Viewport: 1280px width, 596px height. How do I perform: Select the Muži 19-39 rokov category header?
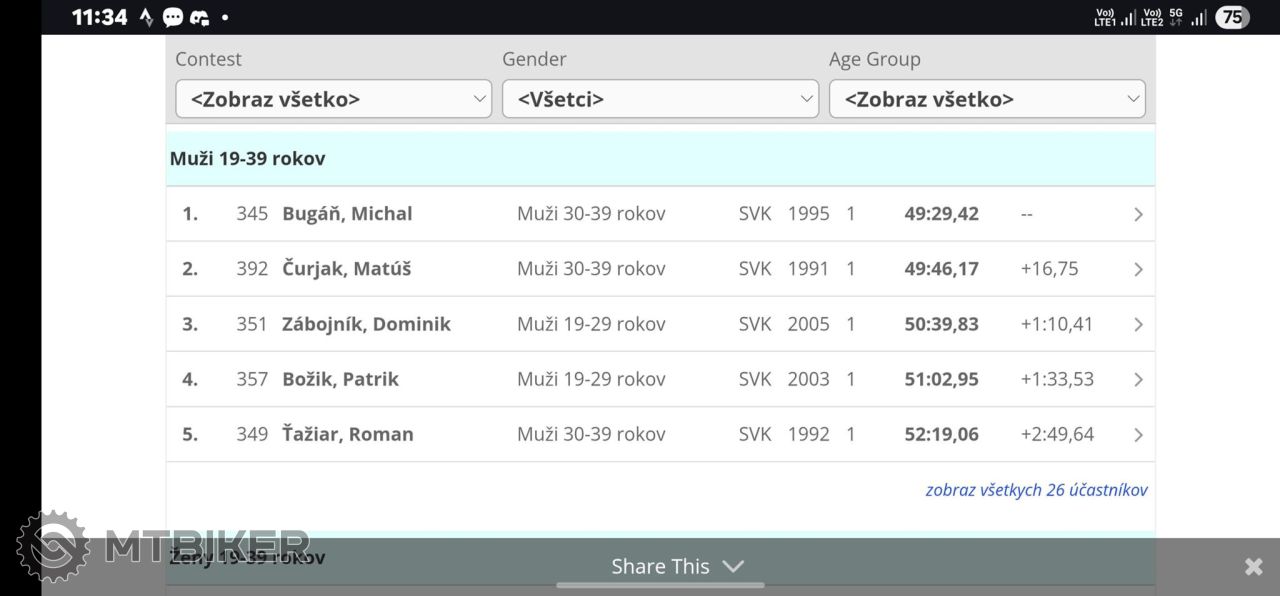[660, 158]
